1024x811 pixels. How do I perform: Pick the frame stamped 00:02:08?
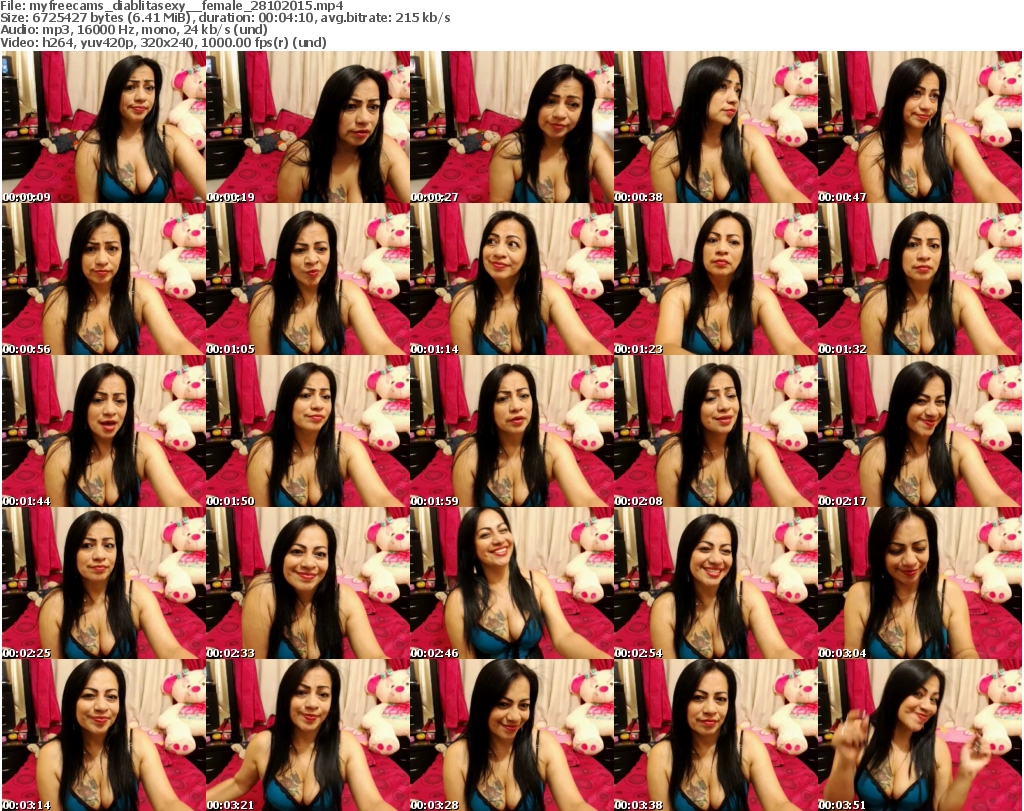(x=716, y=431)
